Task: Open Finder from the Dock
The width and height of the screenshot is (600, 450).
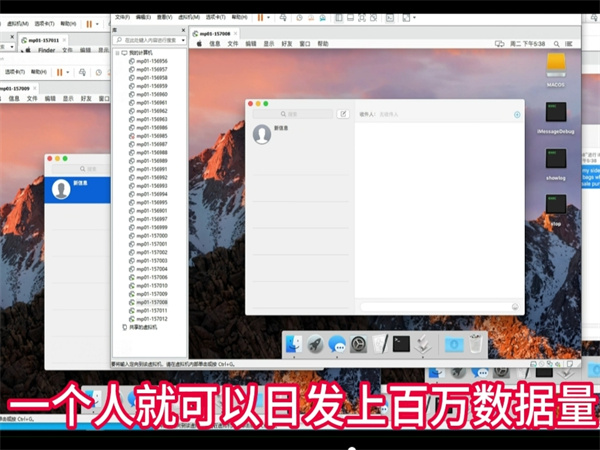Action: click(294, 344)
